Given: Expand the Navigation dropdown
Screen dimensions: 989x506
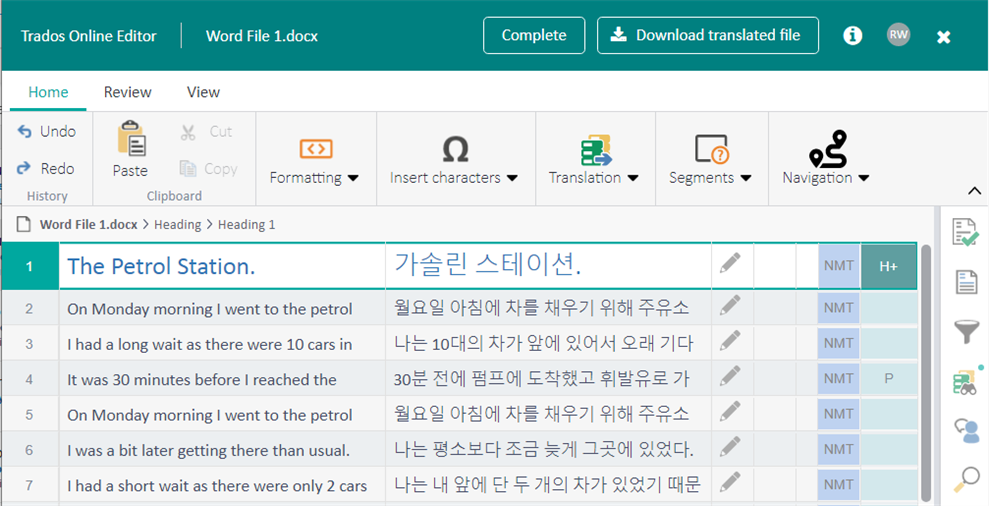Looking at the screenshot, I should pos(863,178).
